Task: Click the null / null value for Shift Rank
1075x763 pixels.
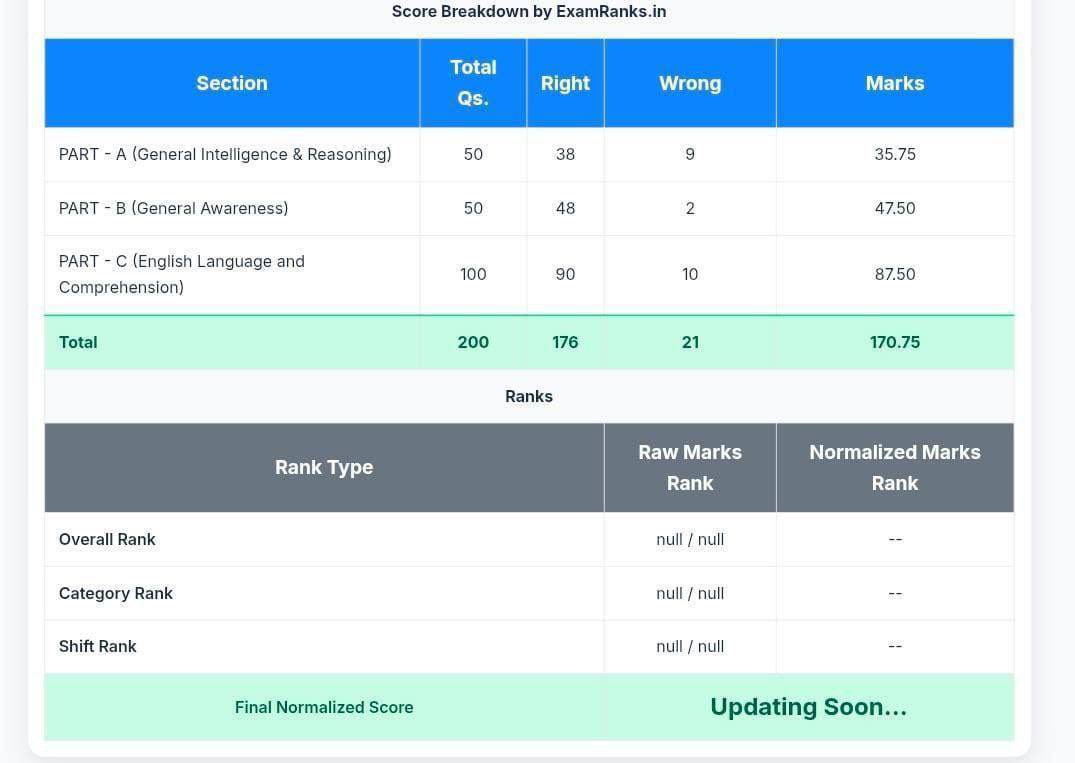Action: click(690, 646)
